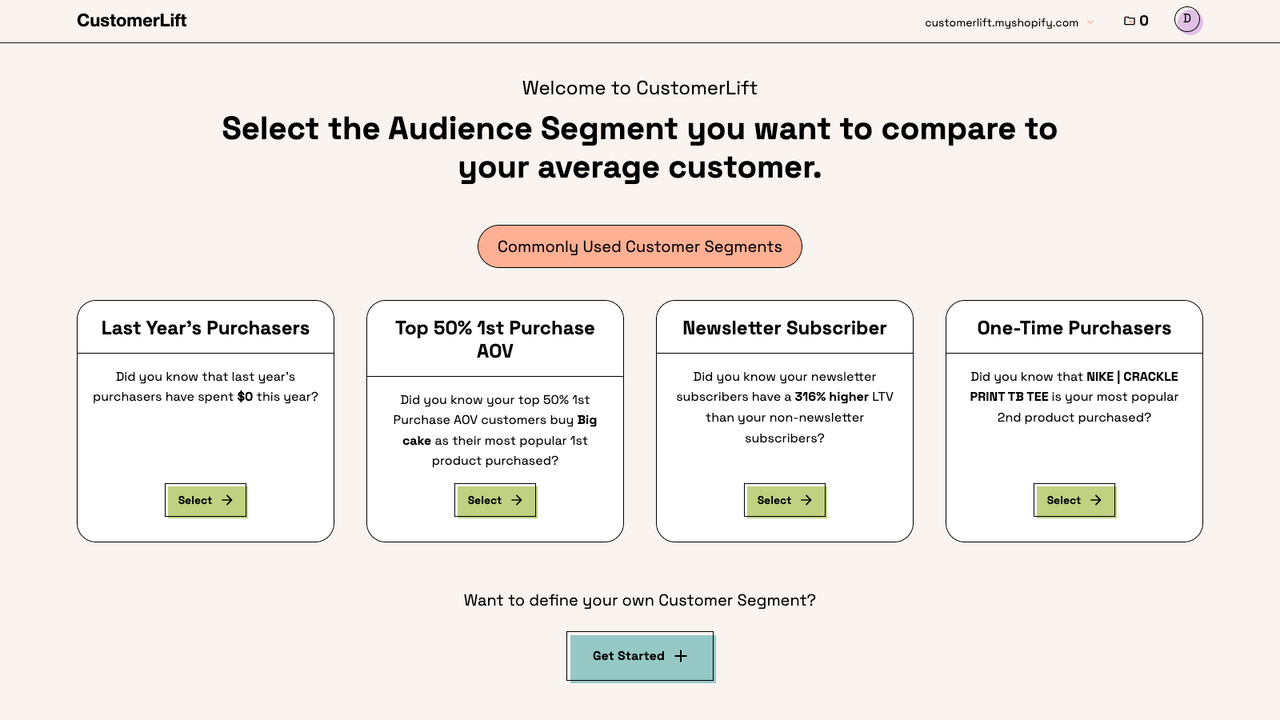Click the CustomerLift logo

pyautogui.click(x=131, y=20)
